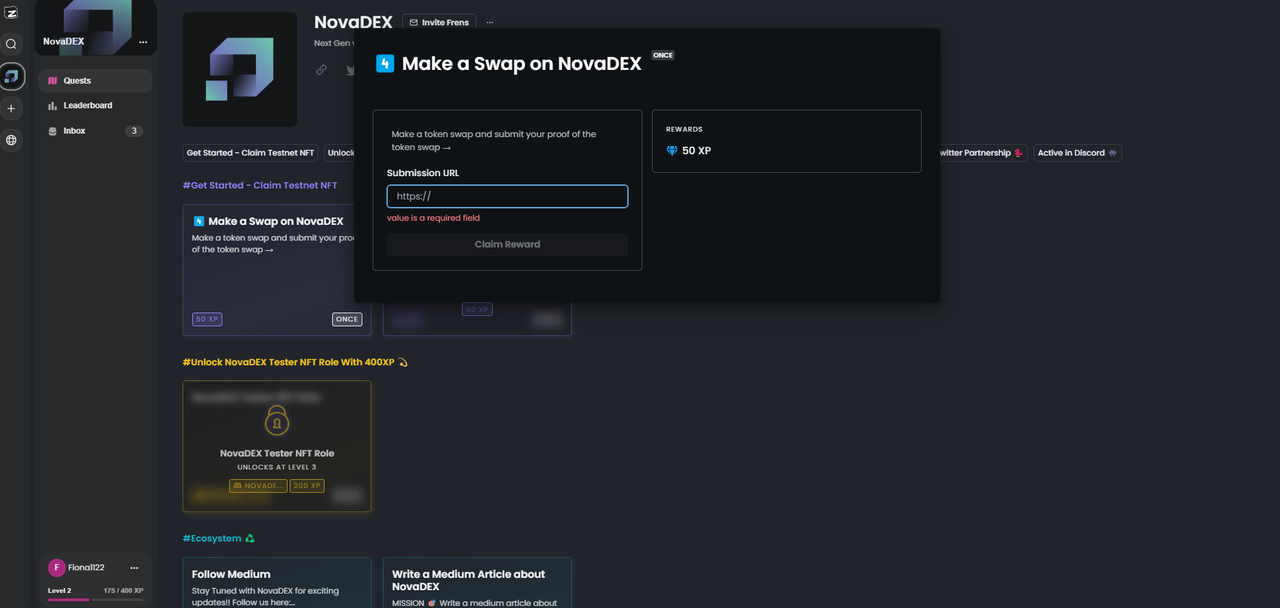Screen dimensions: 1280x608
Task: Go to the Quests section
Action: click(95, 81)
